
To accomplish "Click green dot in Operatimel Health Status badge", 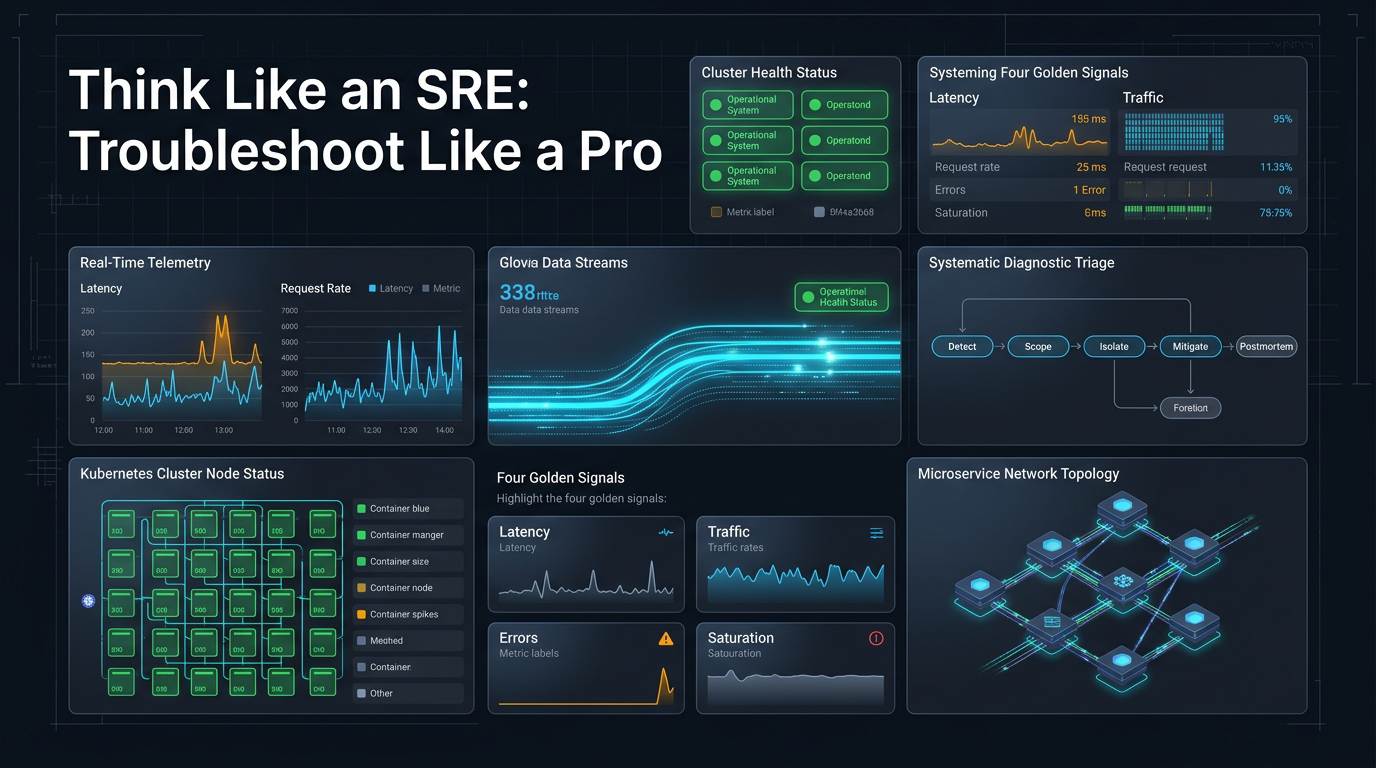I will (807, 297).
